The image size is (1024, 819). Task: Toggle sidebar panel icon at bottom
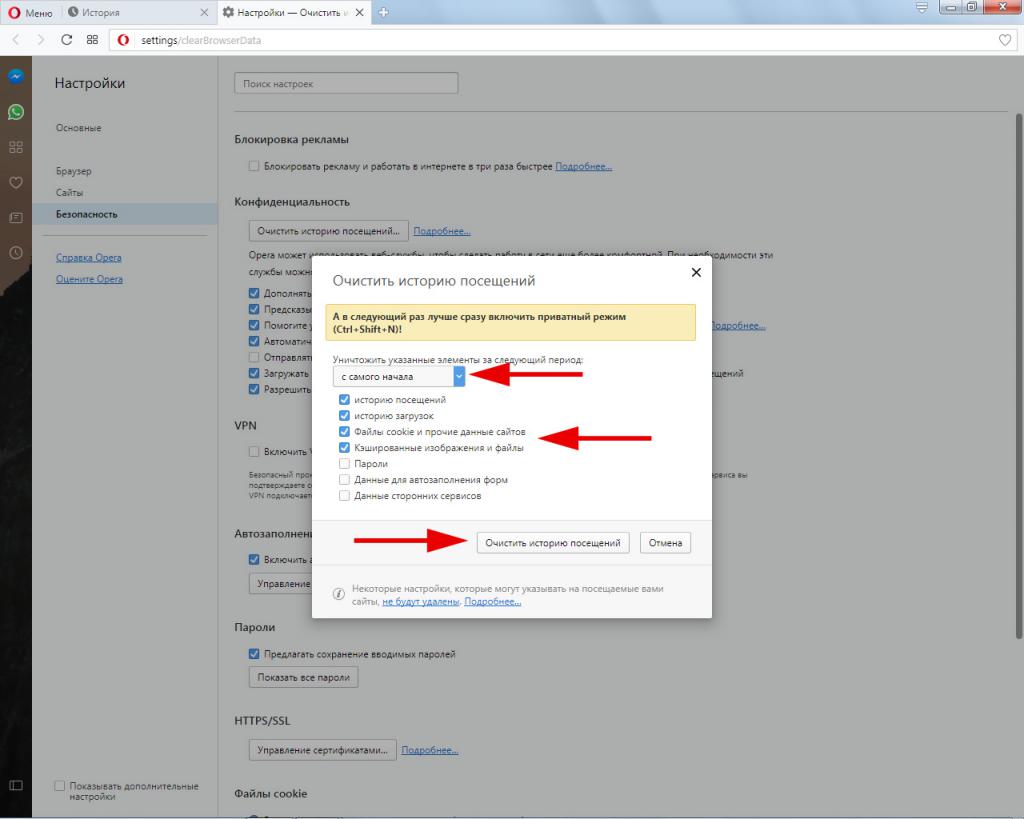(16, 785)
